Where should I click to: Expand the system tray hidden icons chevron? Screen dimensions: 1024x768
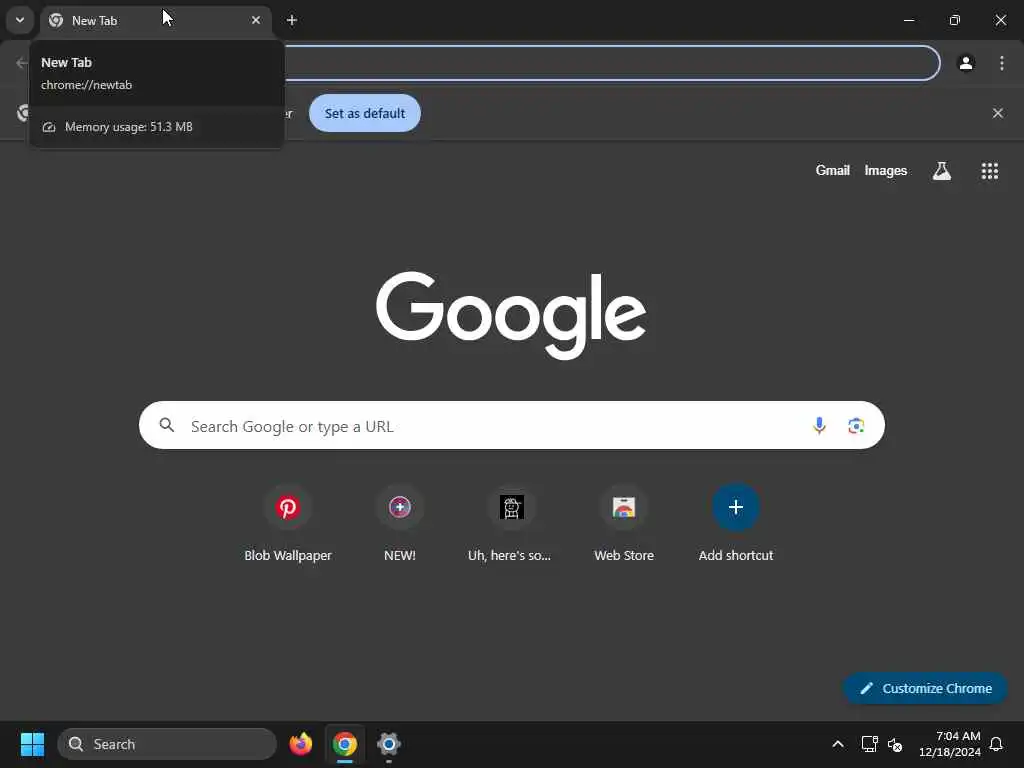(837, 744)
